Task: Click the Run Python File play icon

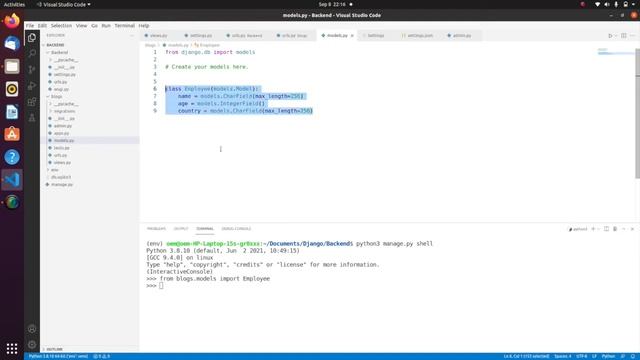Action: [610, 36]
